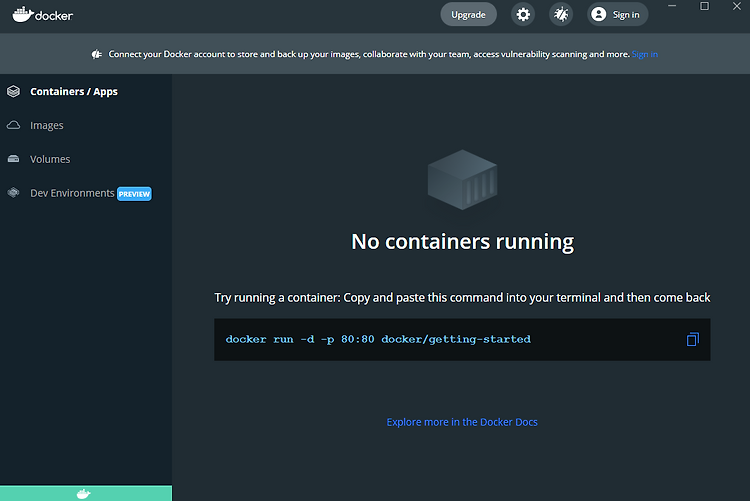750x501 pixels.
Task: Maximize the Docker Desktop window
Action: [x=705, y=6]
